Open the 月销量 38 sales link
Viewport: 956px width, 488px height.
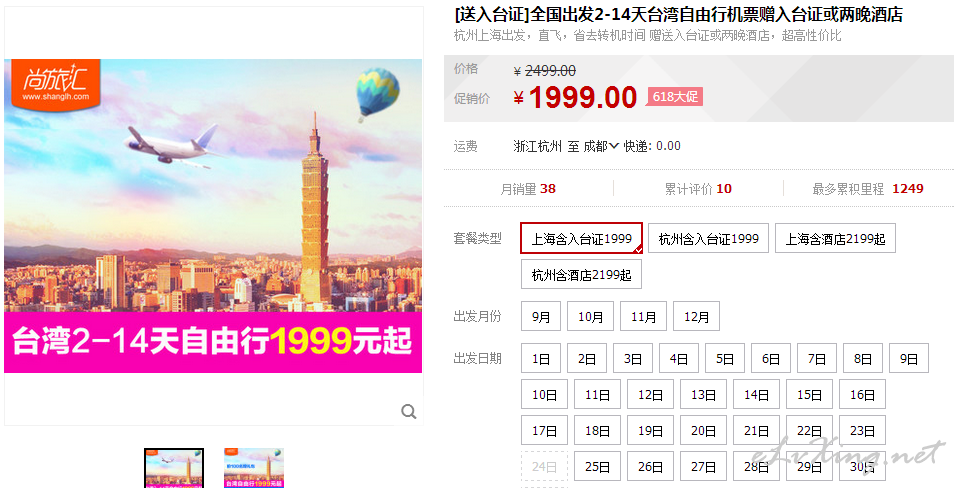(x=528, y=189)
